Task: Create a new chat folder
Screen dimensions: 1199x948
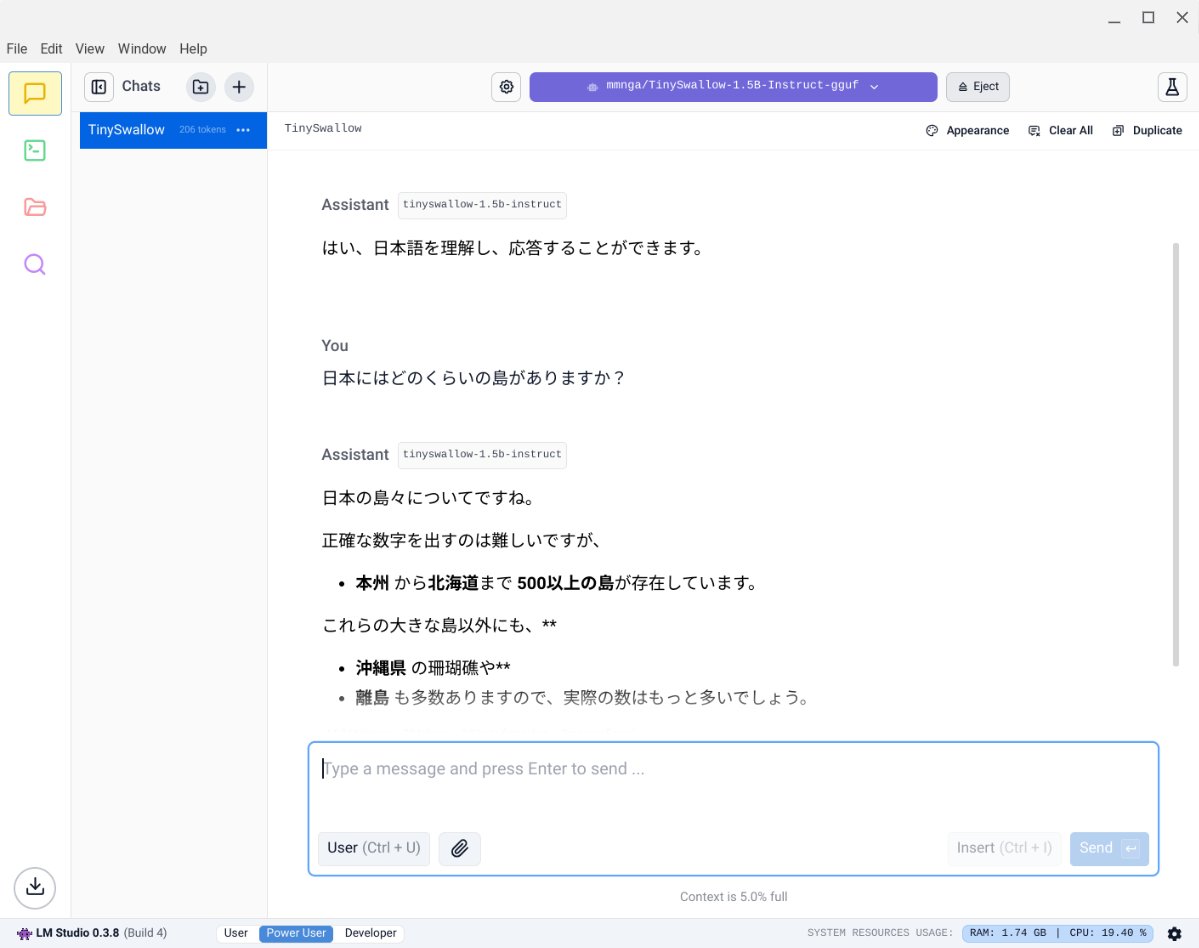Action: click(x=200, y=87)
